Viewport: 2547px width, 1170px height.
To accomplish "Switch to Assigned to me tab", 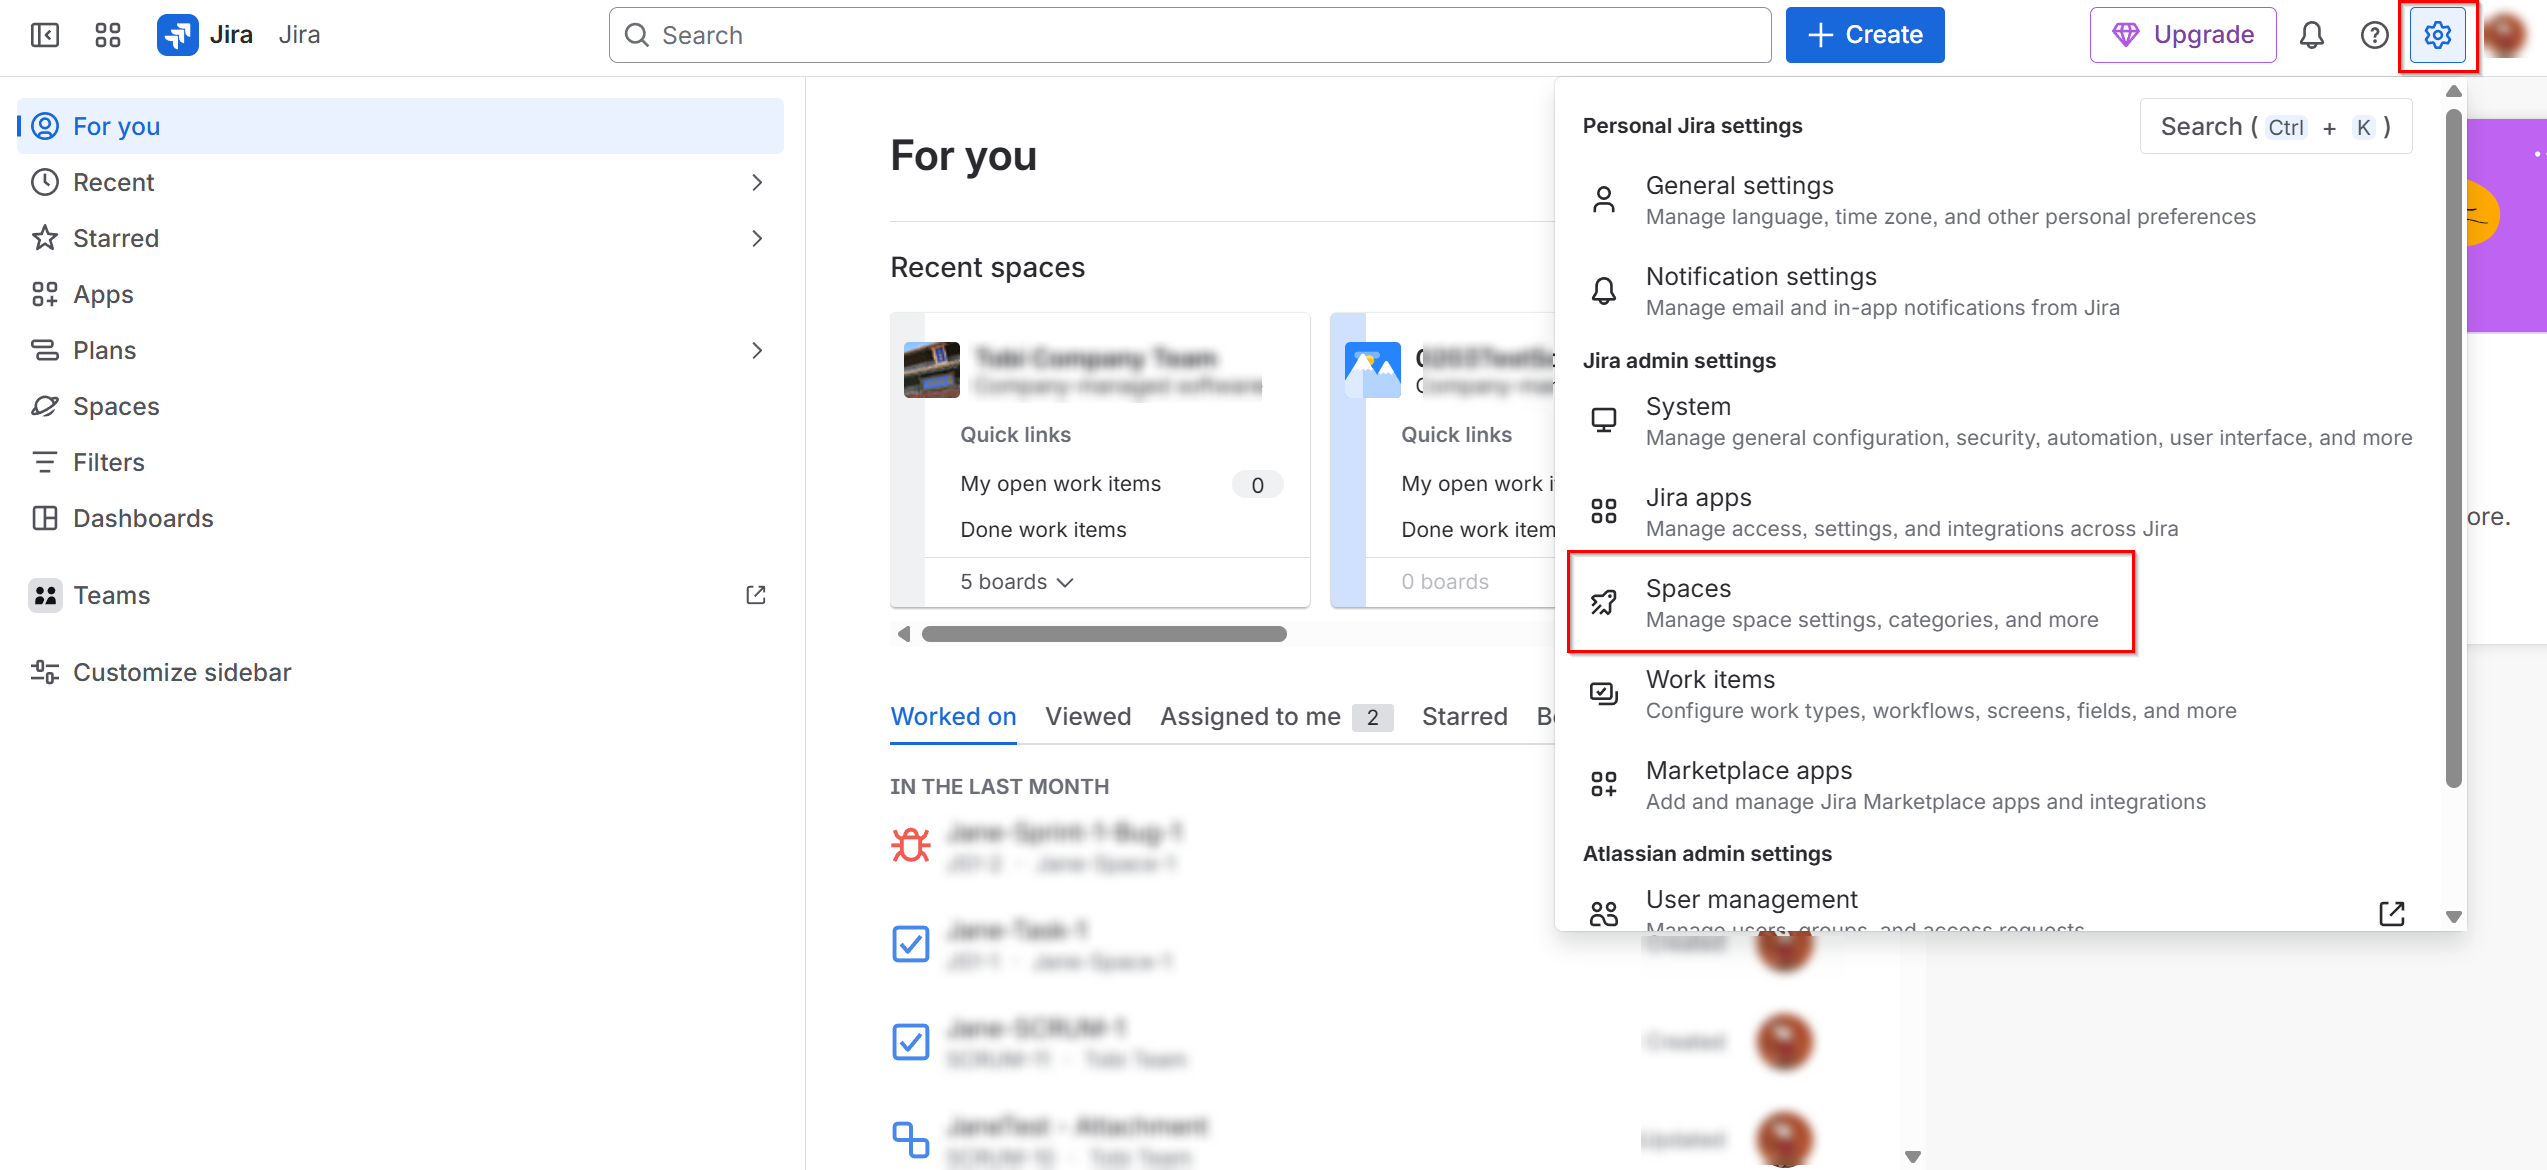I will pos(1250,717).
